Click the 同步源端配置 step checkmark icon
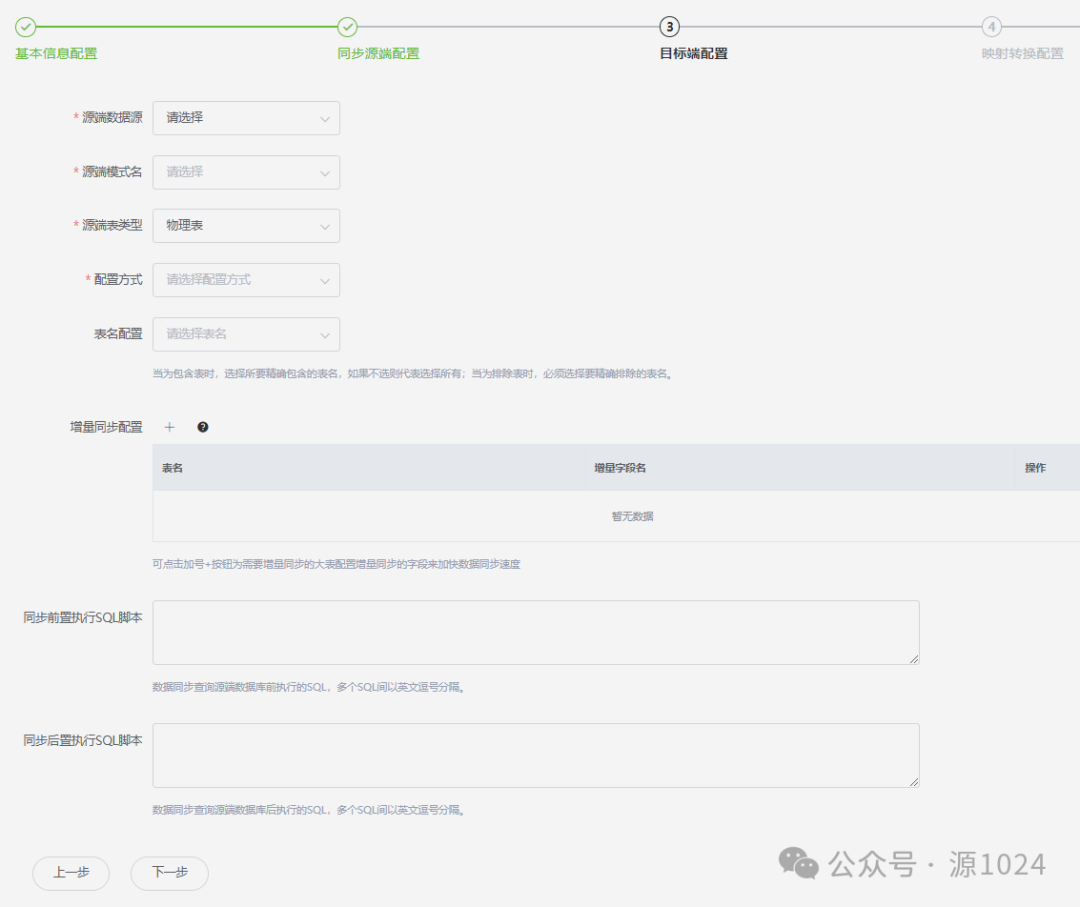The image size is (1080, 907). (x=347, y=27)
